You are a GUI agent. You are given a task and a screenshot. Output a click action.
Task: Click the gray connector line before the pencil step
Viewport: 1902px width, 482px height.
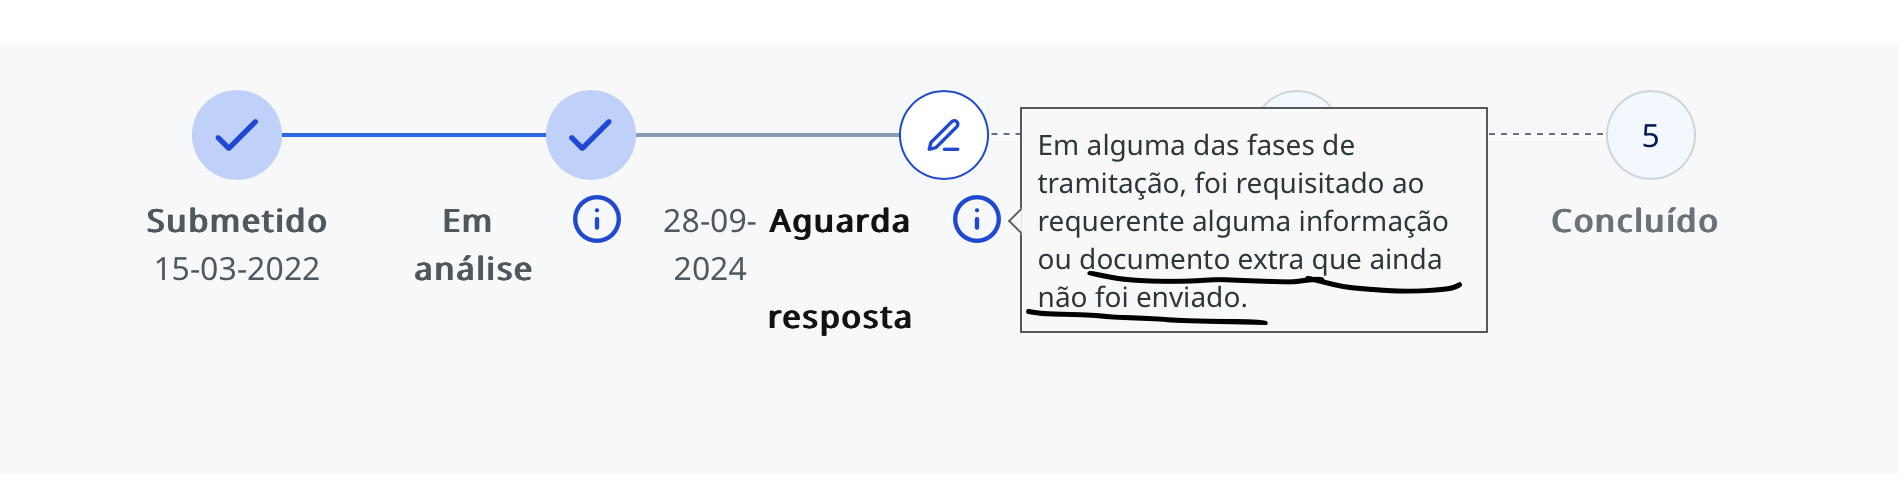pos(767,134)
